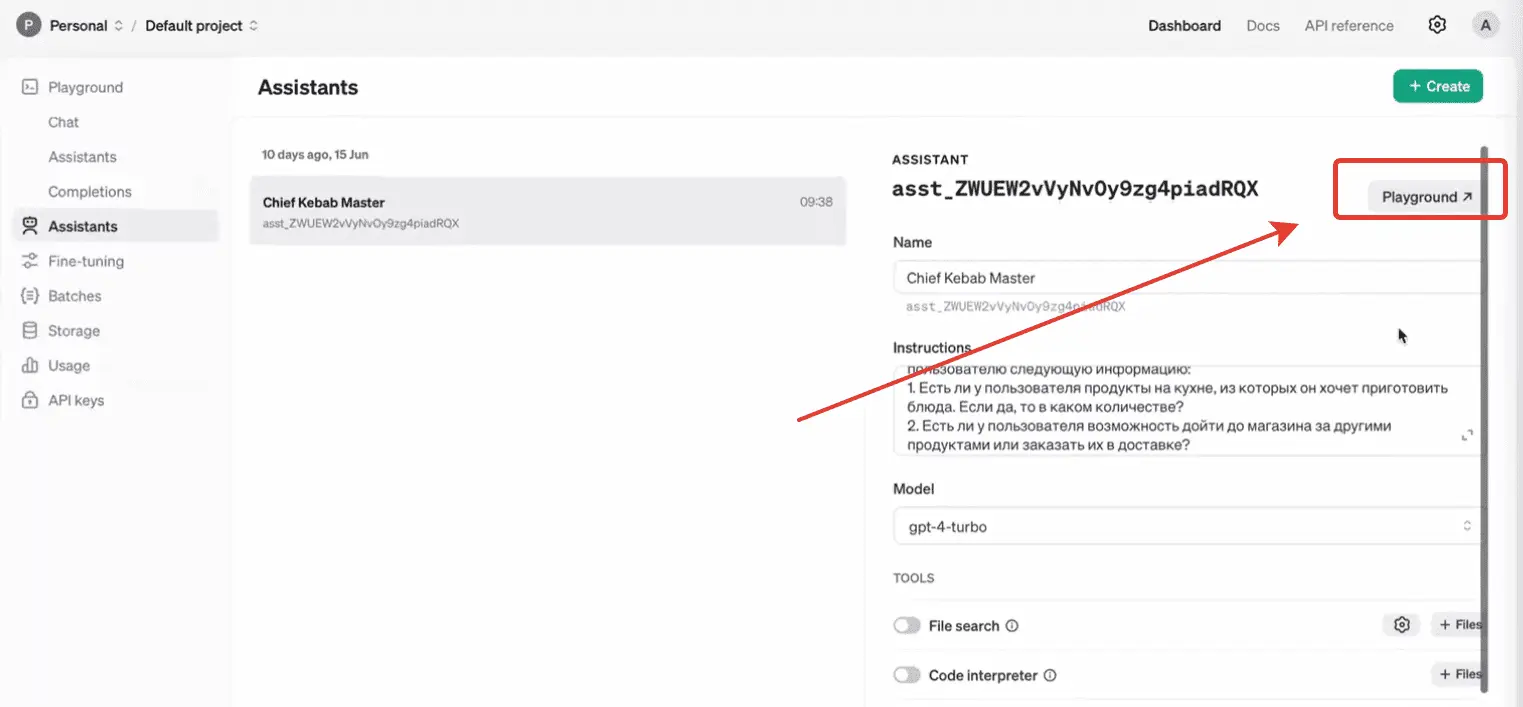This screenshot has width=1523, height=707.
Task: Add Files to Code interpreter
Action: 1459,675
